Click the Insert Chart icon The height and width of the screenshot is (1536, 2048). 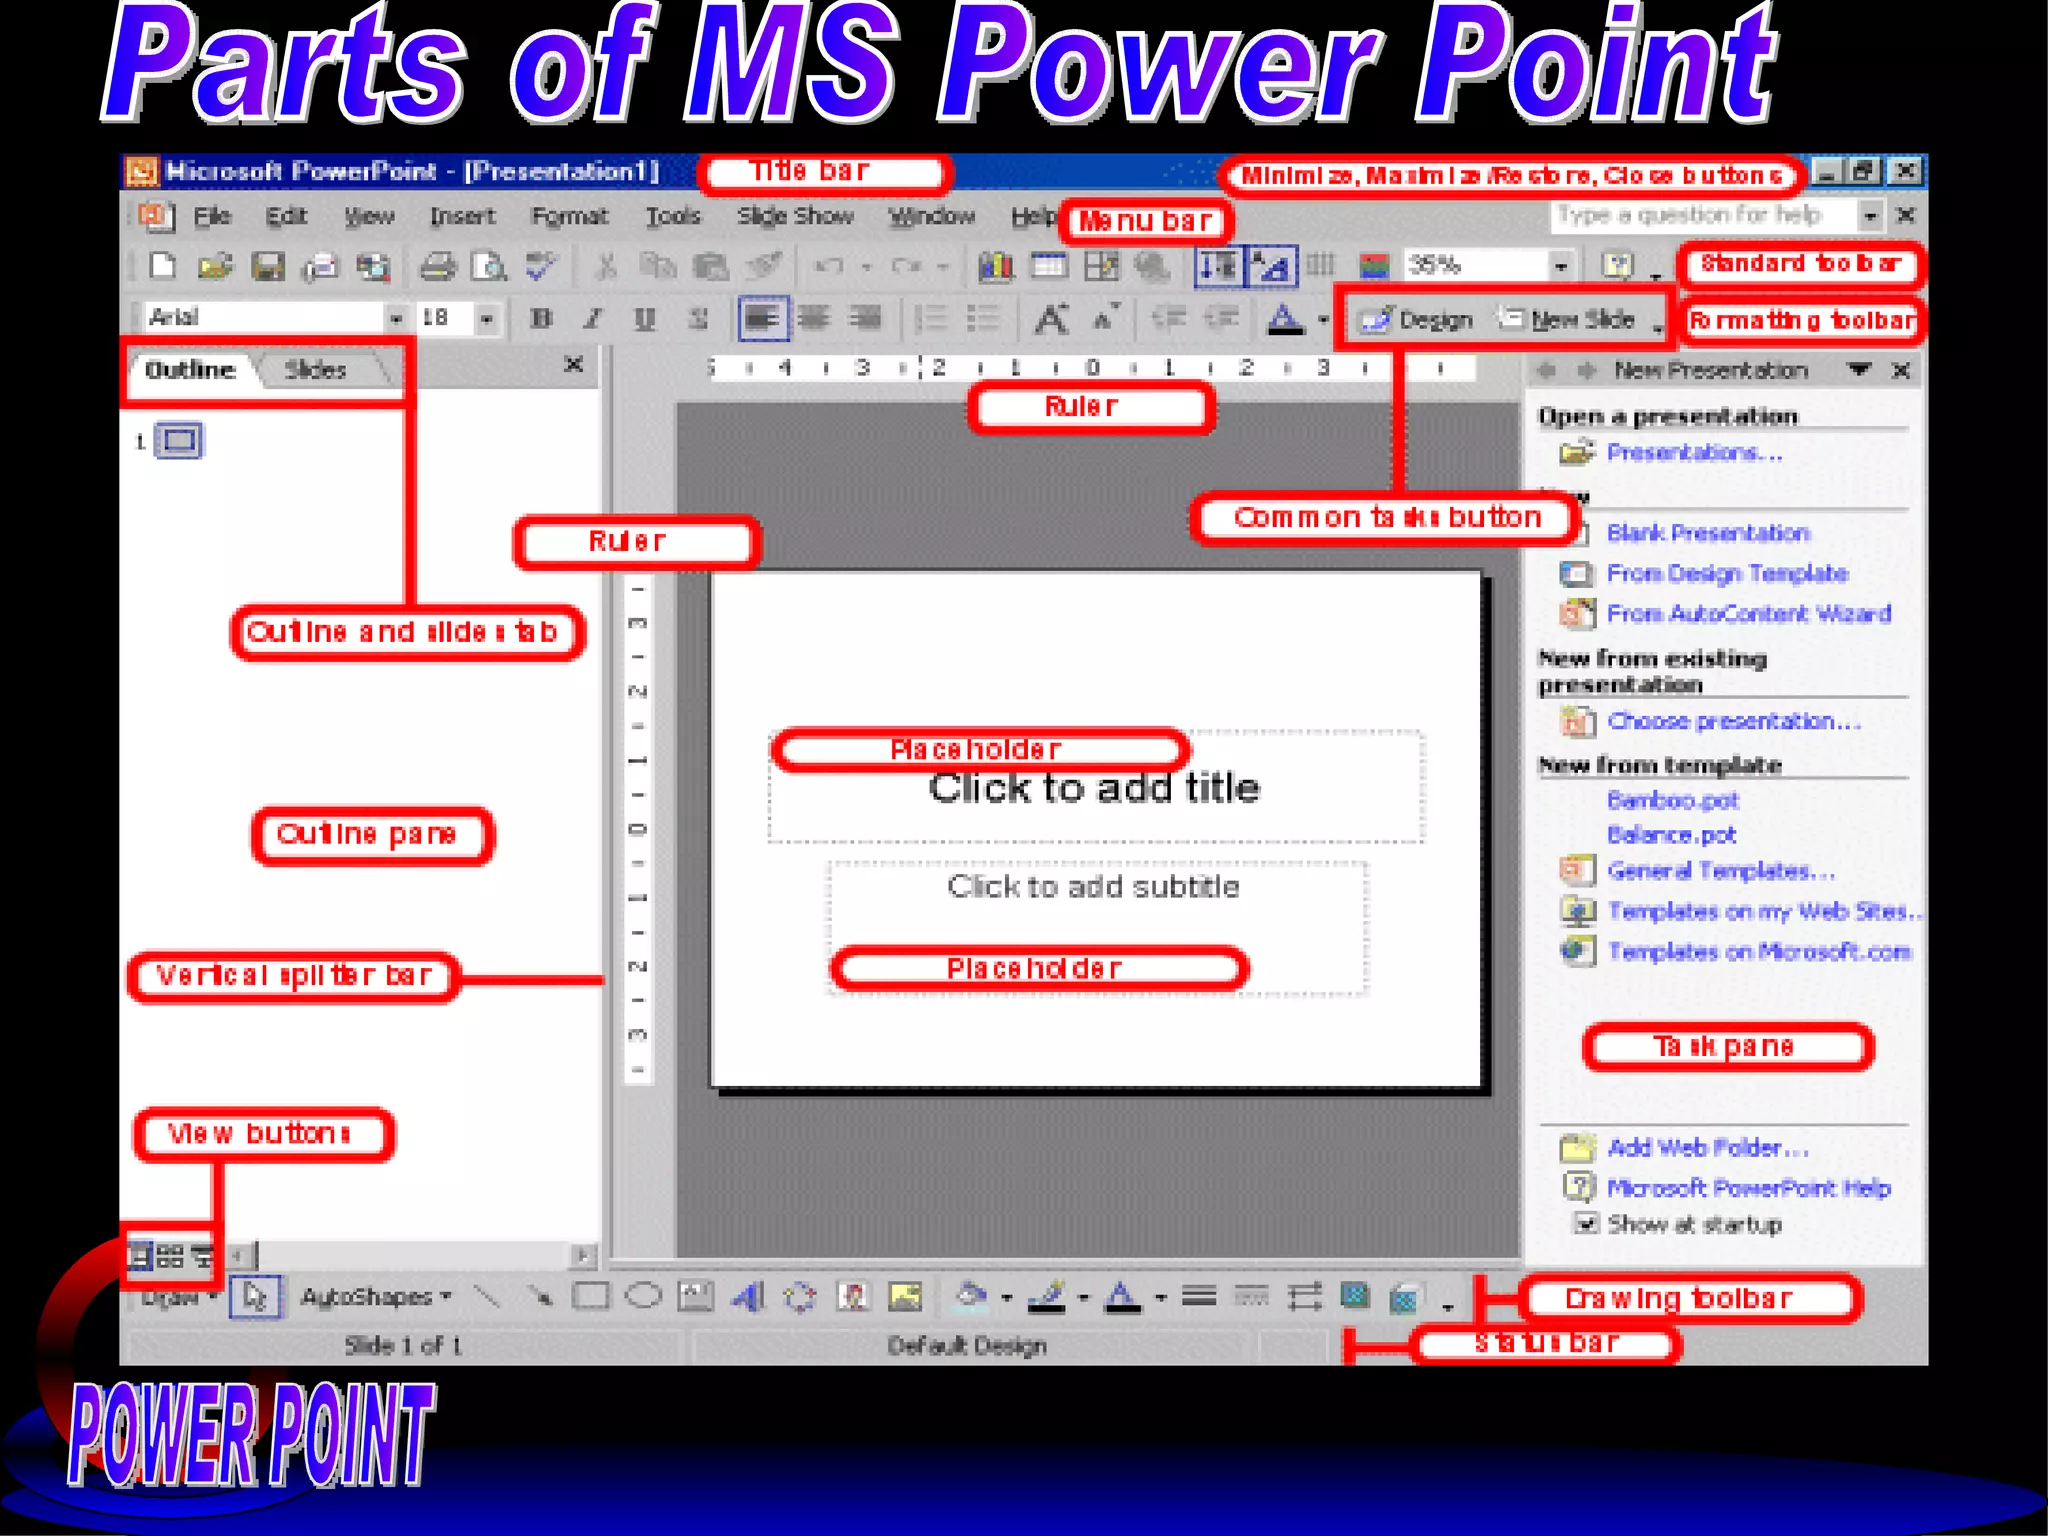coord(996,266)
